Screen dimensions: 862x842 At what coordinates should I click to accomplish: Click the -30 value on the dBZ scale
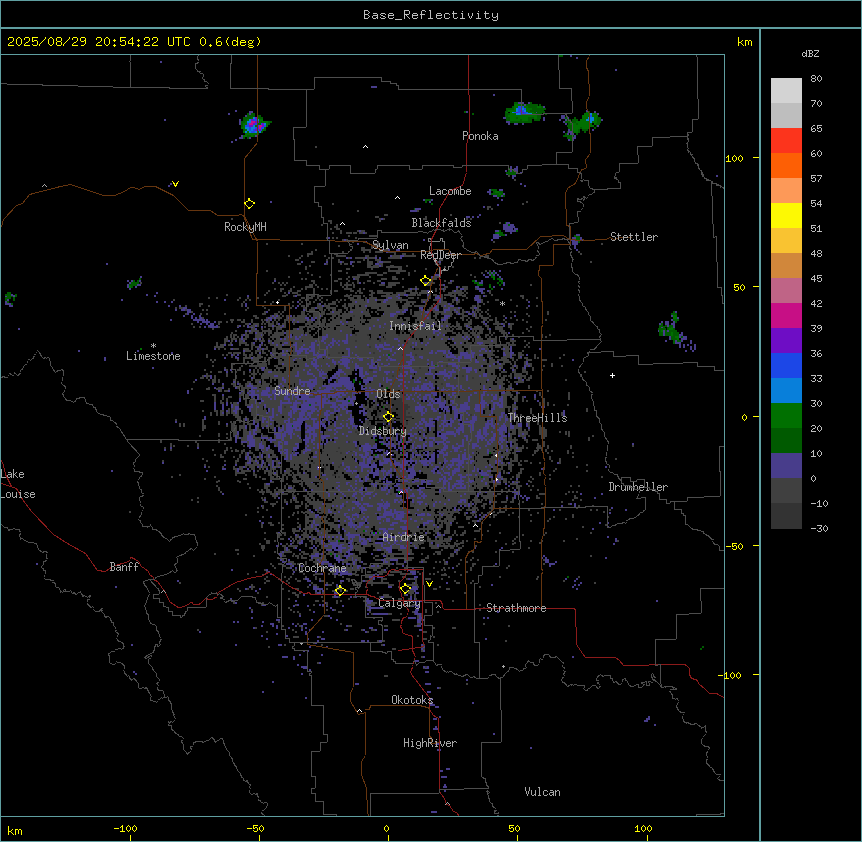pyautogui.click(x=819, y=528)
